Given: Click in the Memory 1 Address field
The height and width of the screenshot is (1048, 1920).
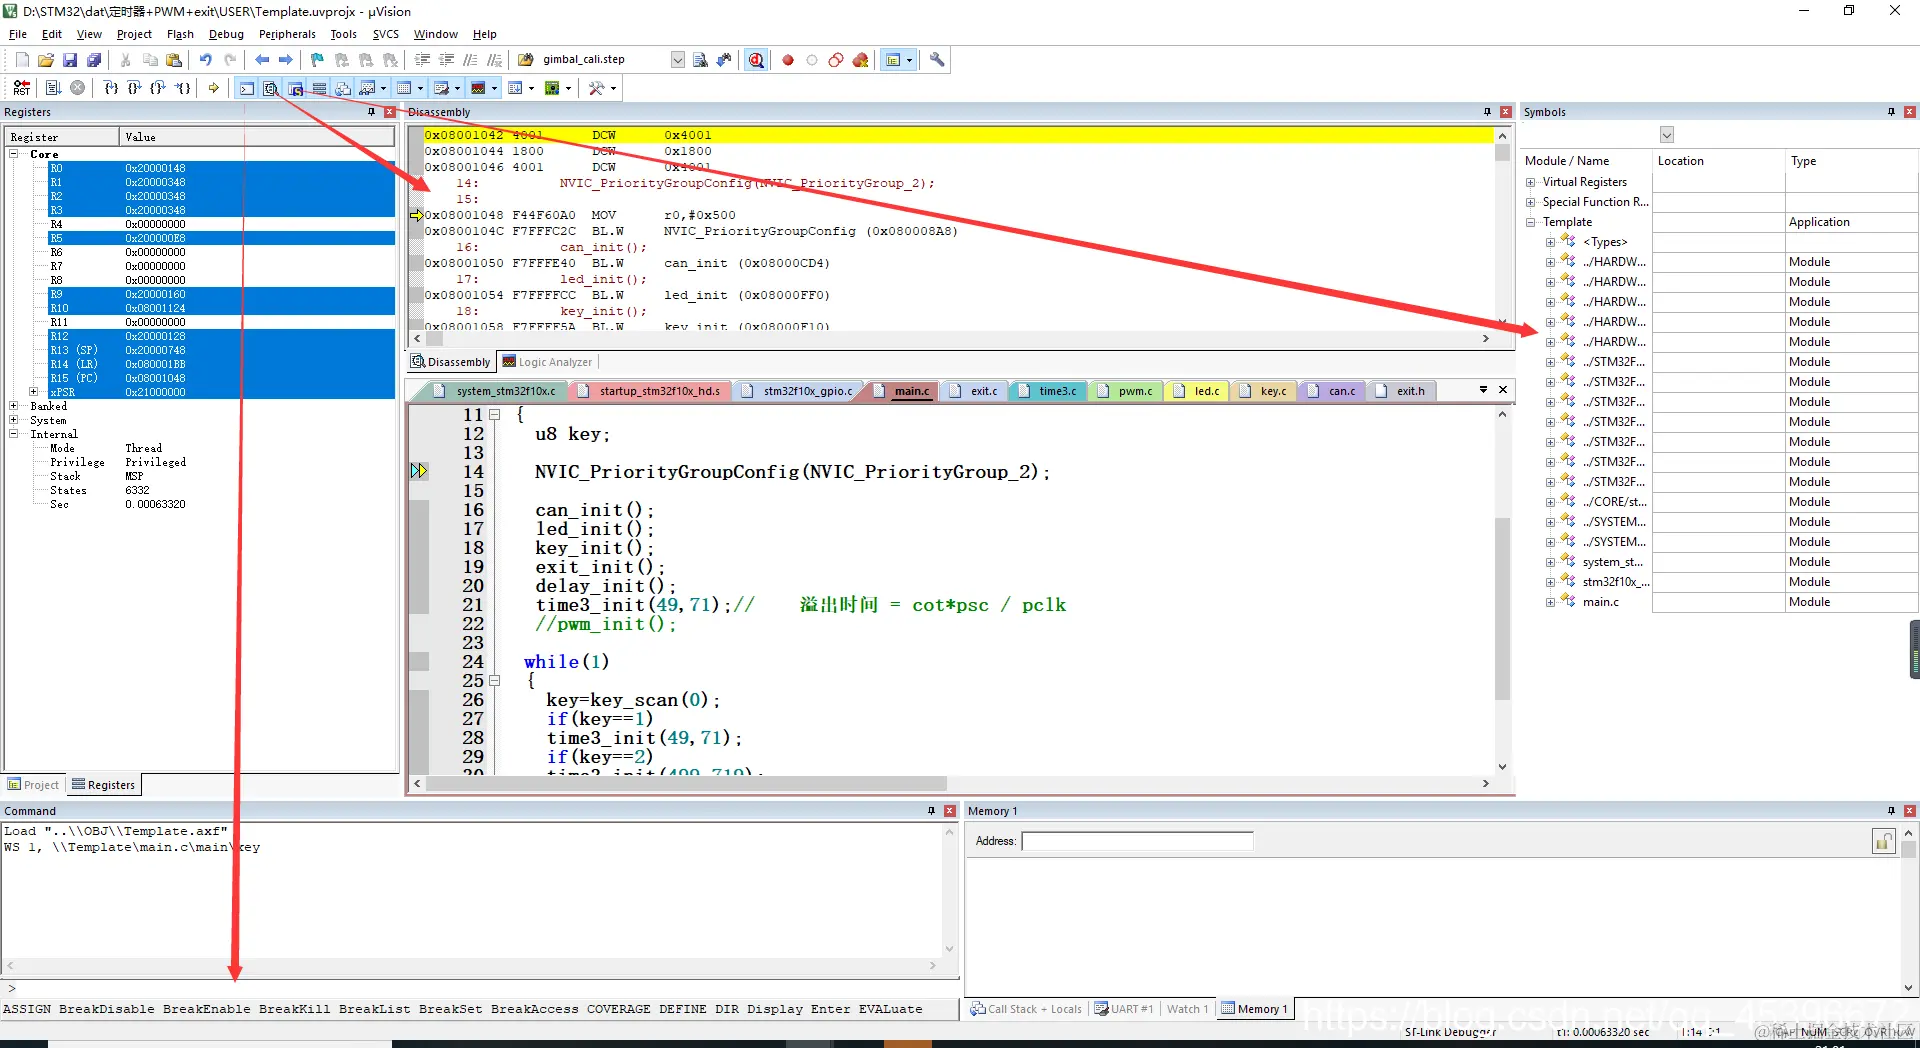Looking at the screenshot, I should tap(1137, 841).
